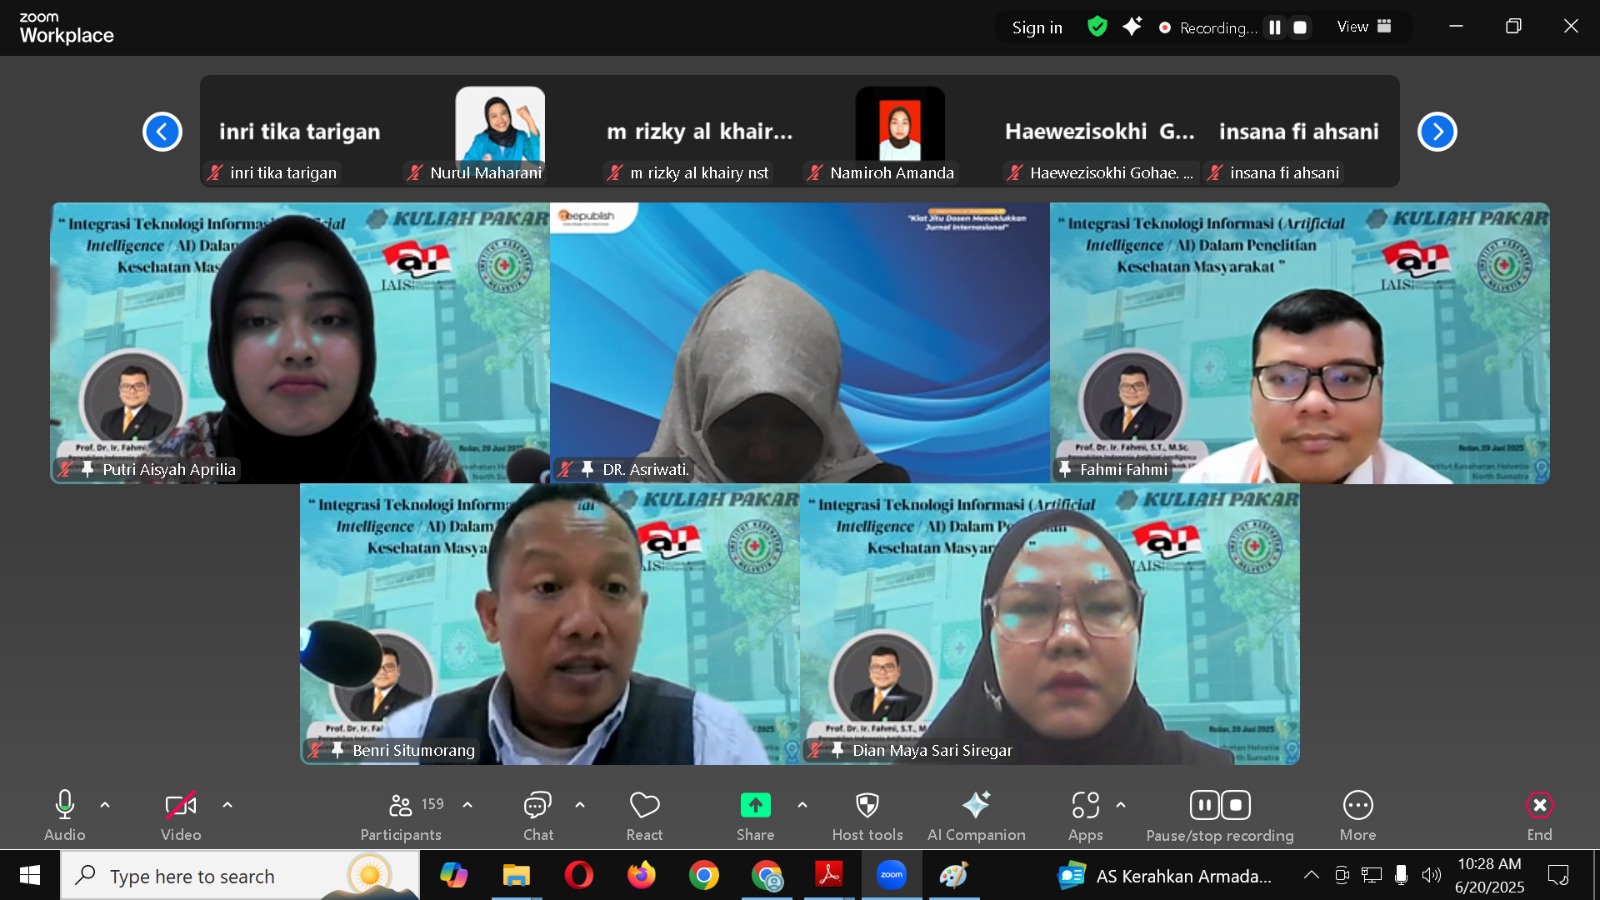The width and height of the screenshot is (1600, 900).
Task: Click the Sign in button
Action: pyautogui.click(x=1037, y=28)
